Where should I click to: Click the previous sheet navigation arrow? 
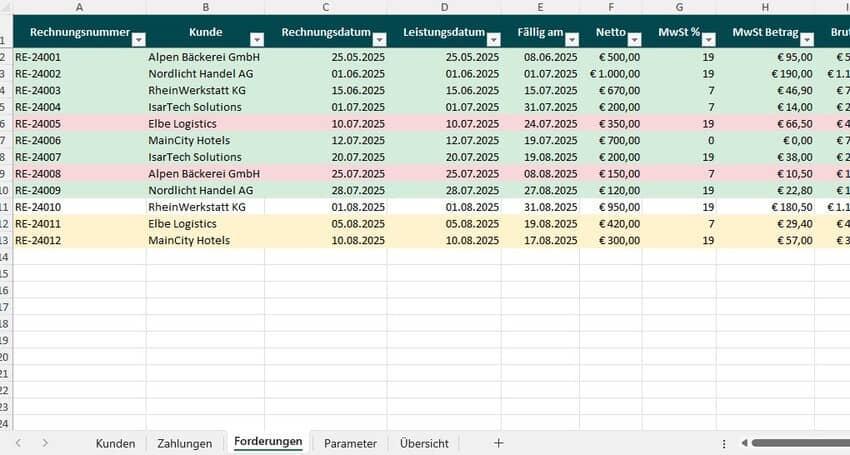(x=17, y=443)
